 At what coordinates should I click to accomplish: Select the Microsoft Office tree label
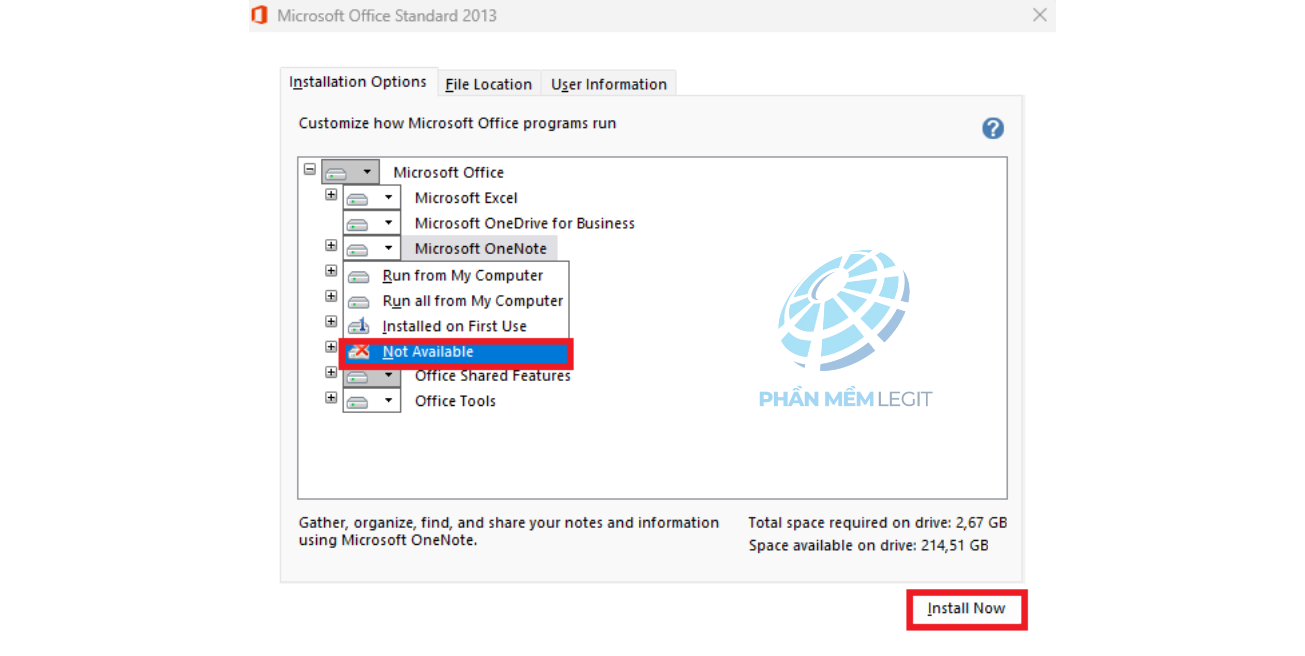[x=448, y=172]
